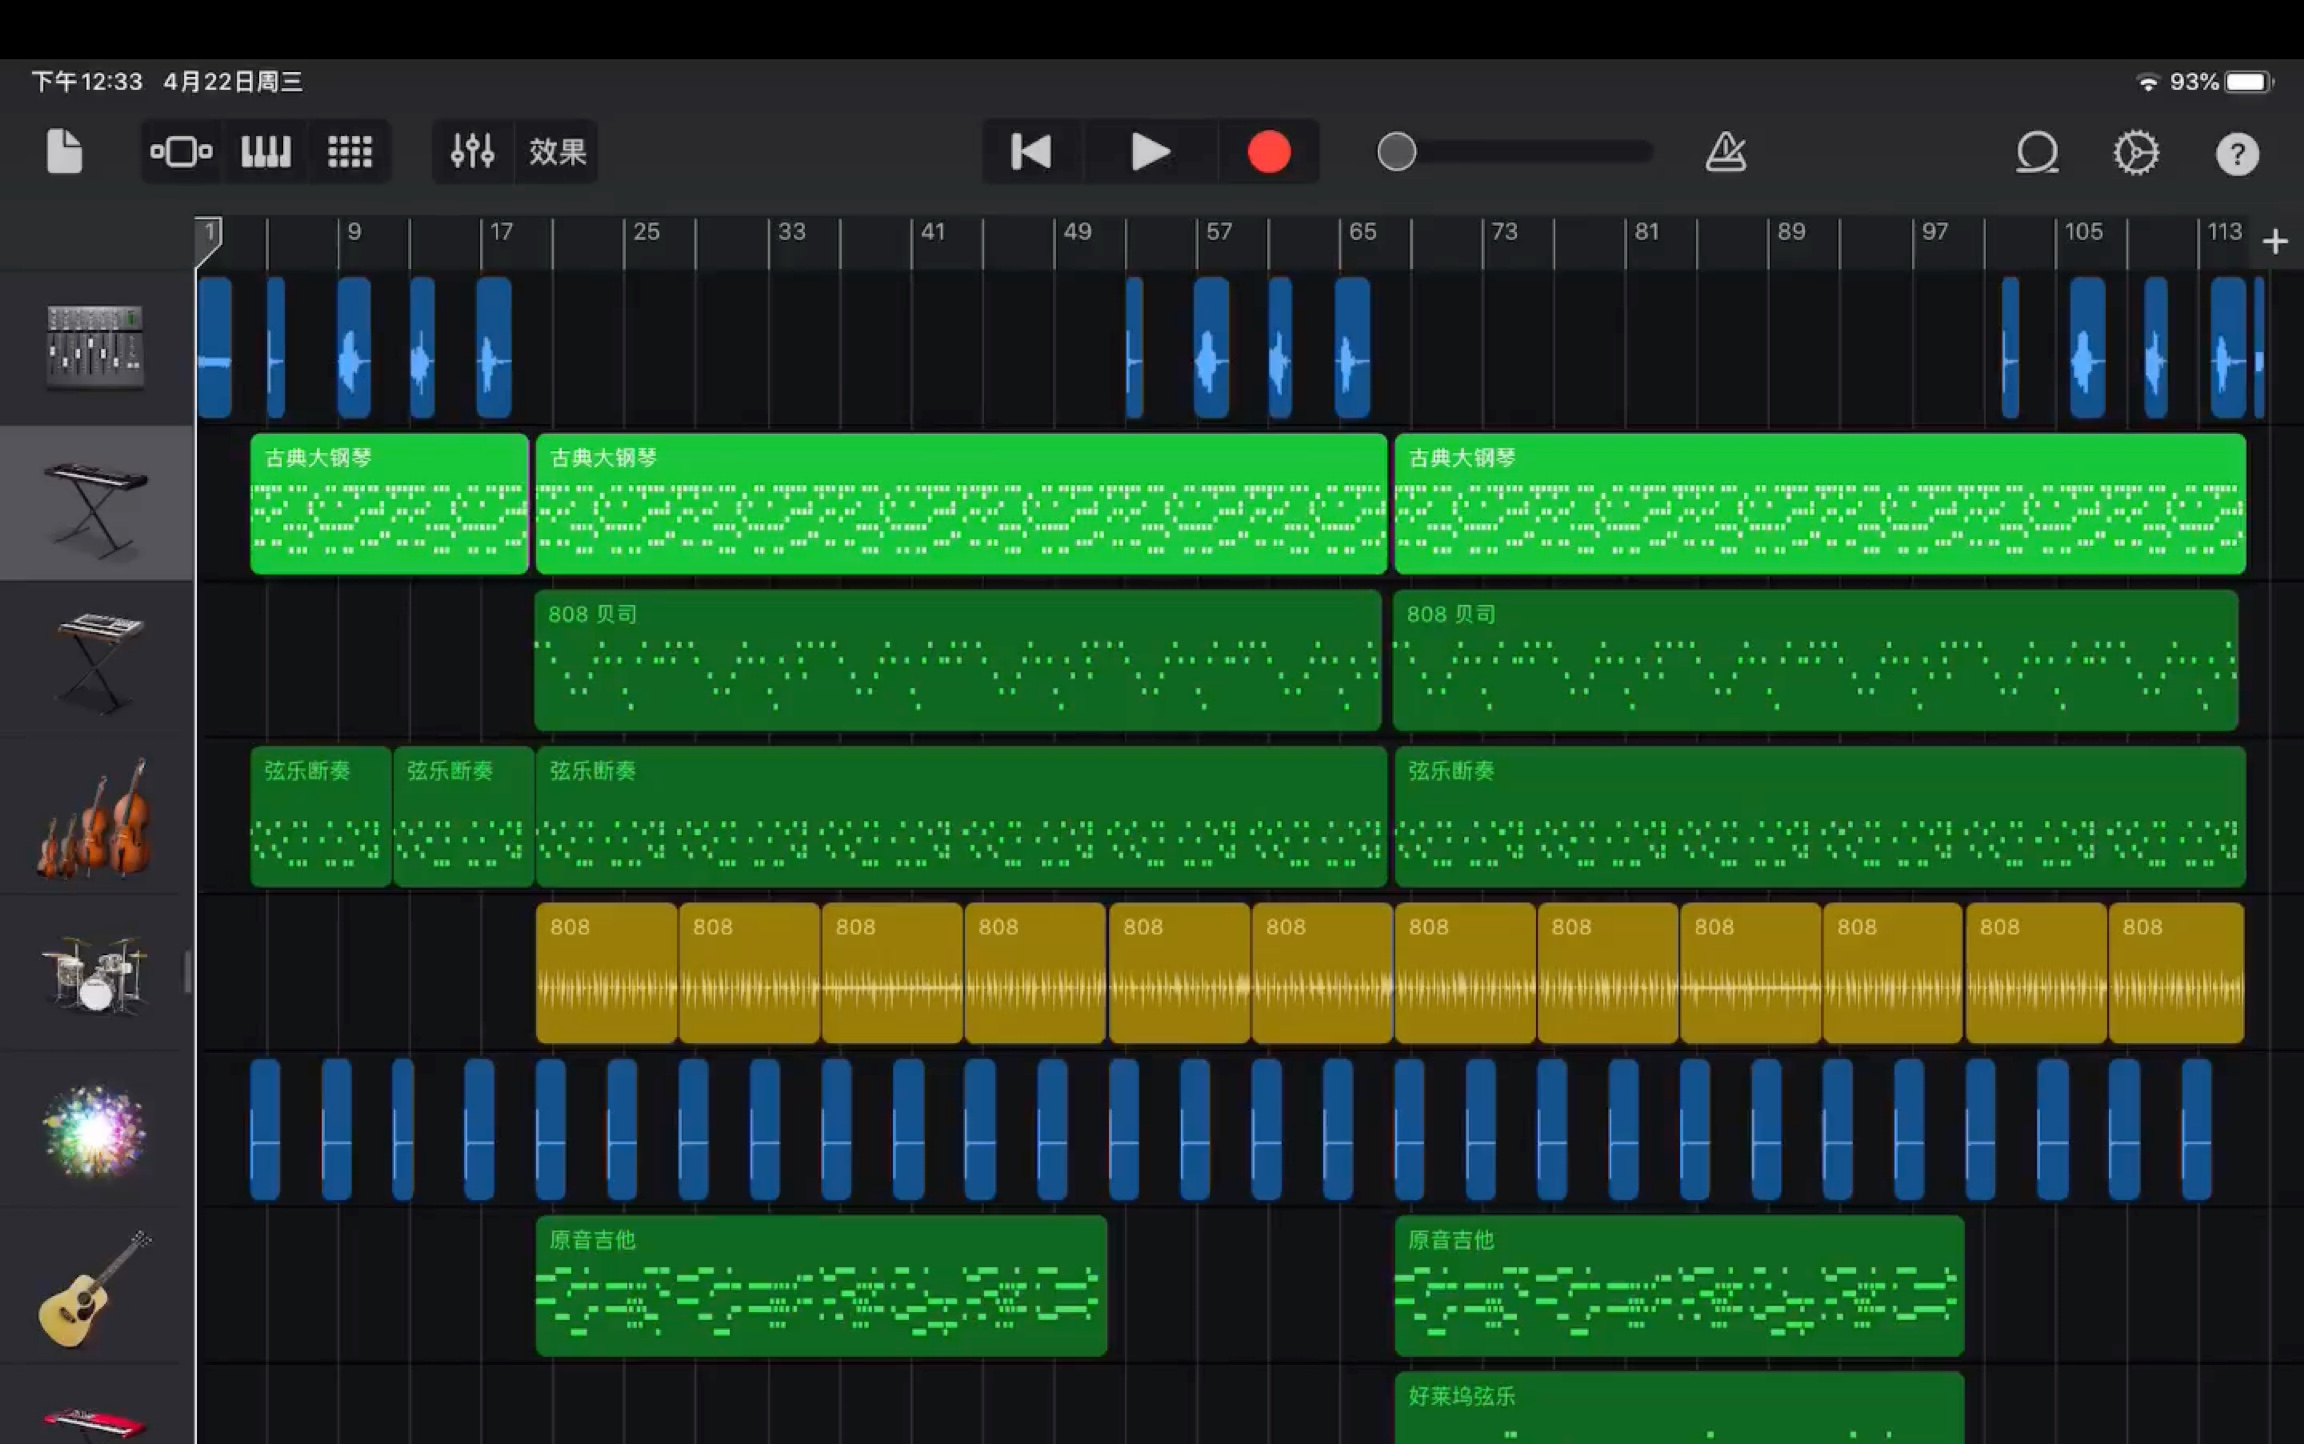
Task: Click the playhead at bar 1
Action: (208, 240)
